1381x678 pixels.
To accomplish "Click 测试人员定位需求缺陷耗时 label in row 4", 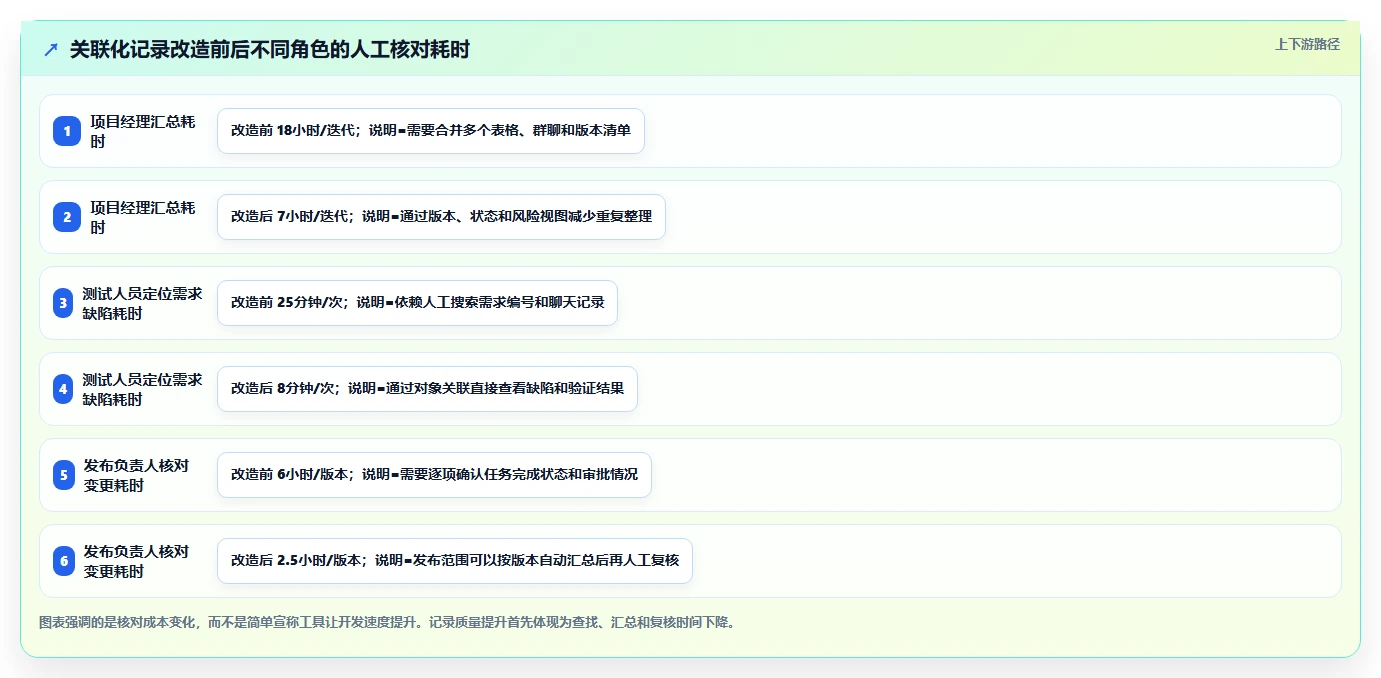I will tap(142, 389).
